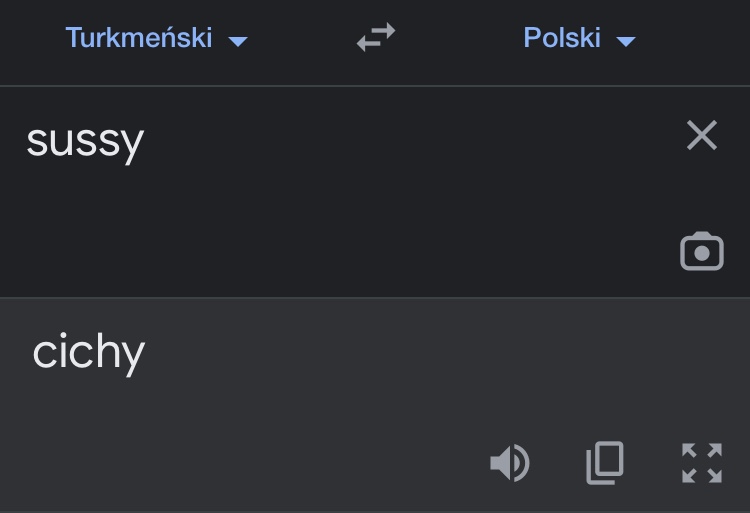This screenshot has width=750, height=513.
Task: Click the Turkmeński source language label
Action: tap(139, 38)
